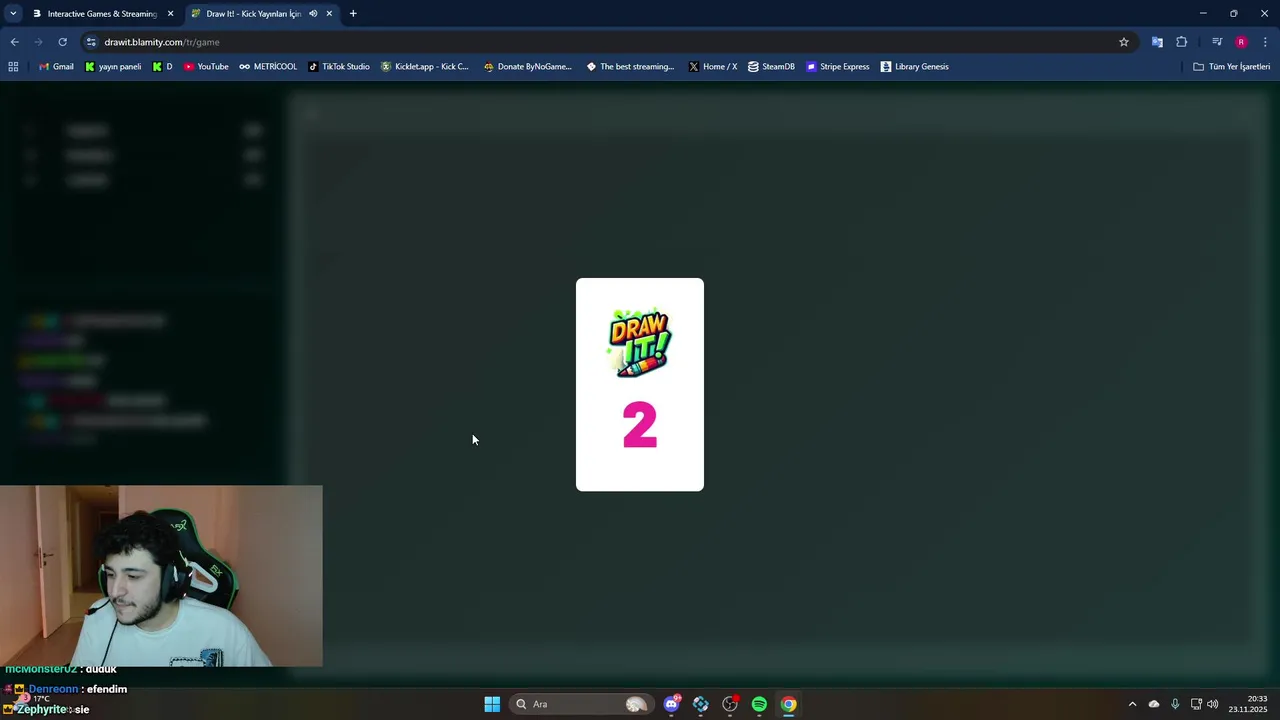This screenshot has width=1280, height=720.
Task: Reload the current page
Action: 62,42
